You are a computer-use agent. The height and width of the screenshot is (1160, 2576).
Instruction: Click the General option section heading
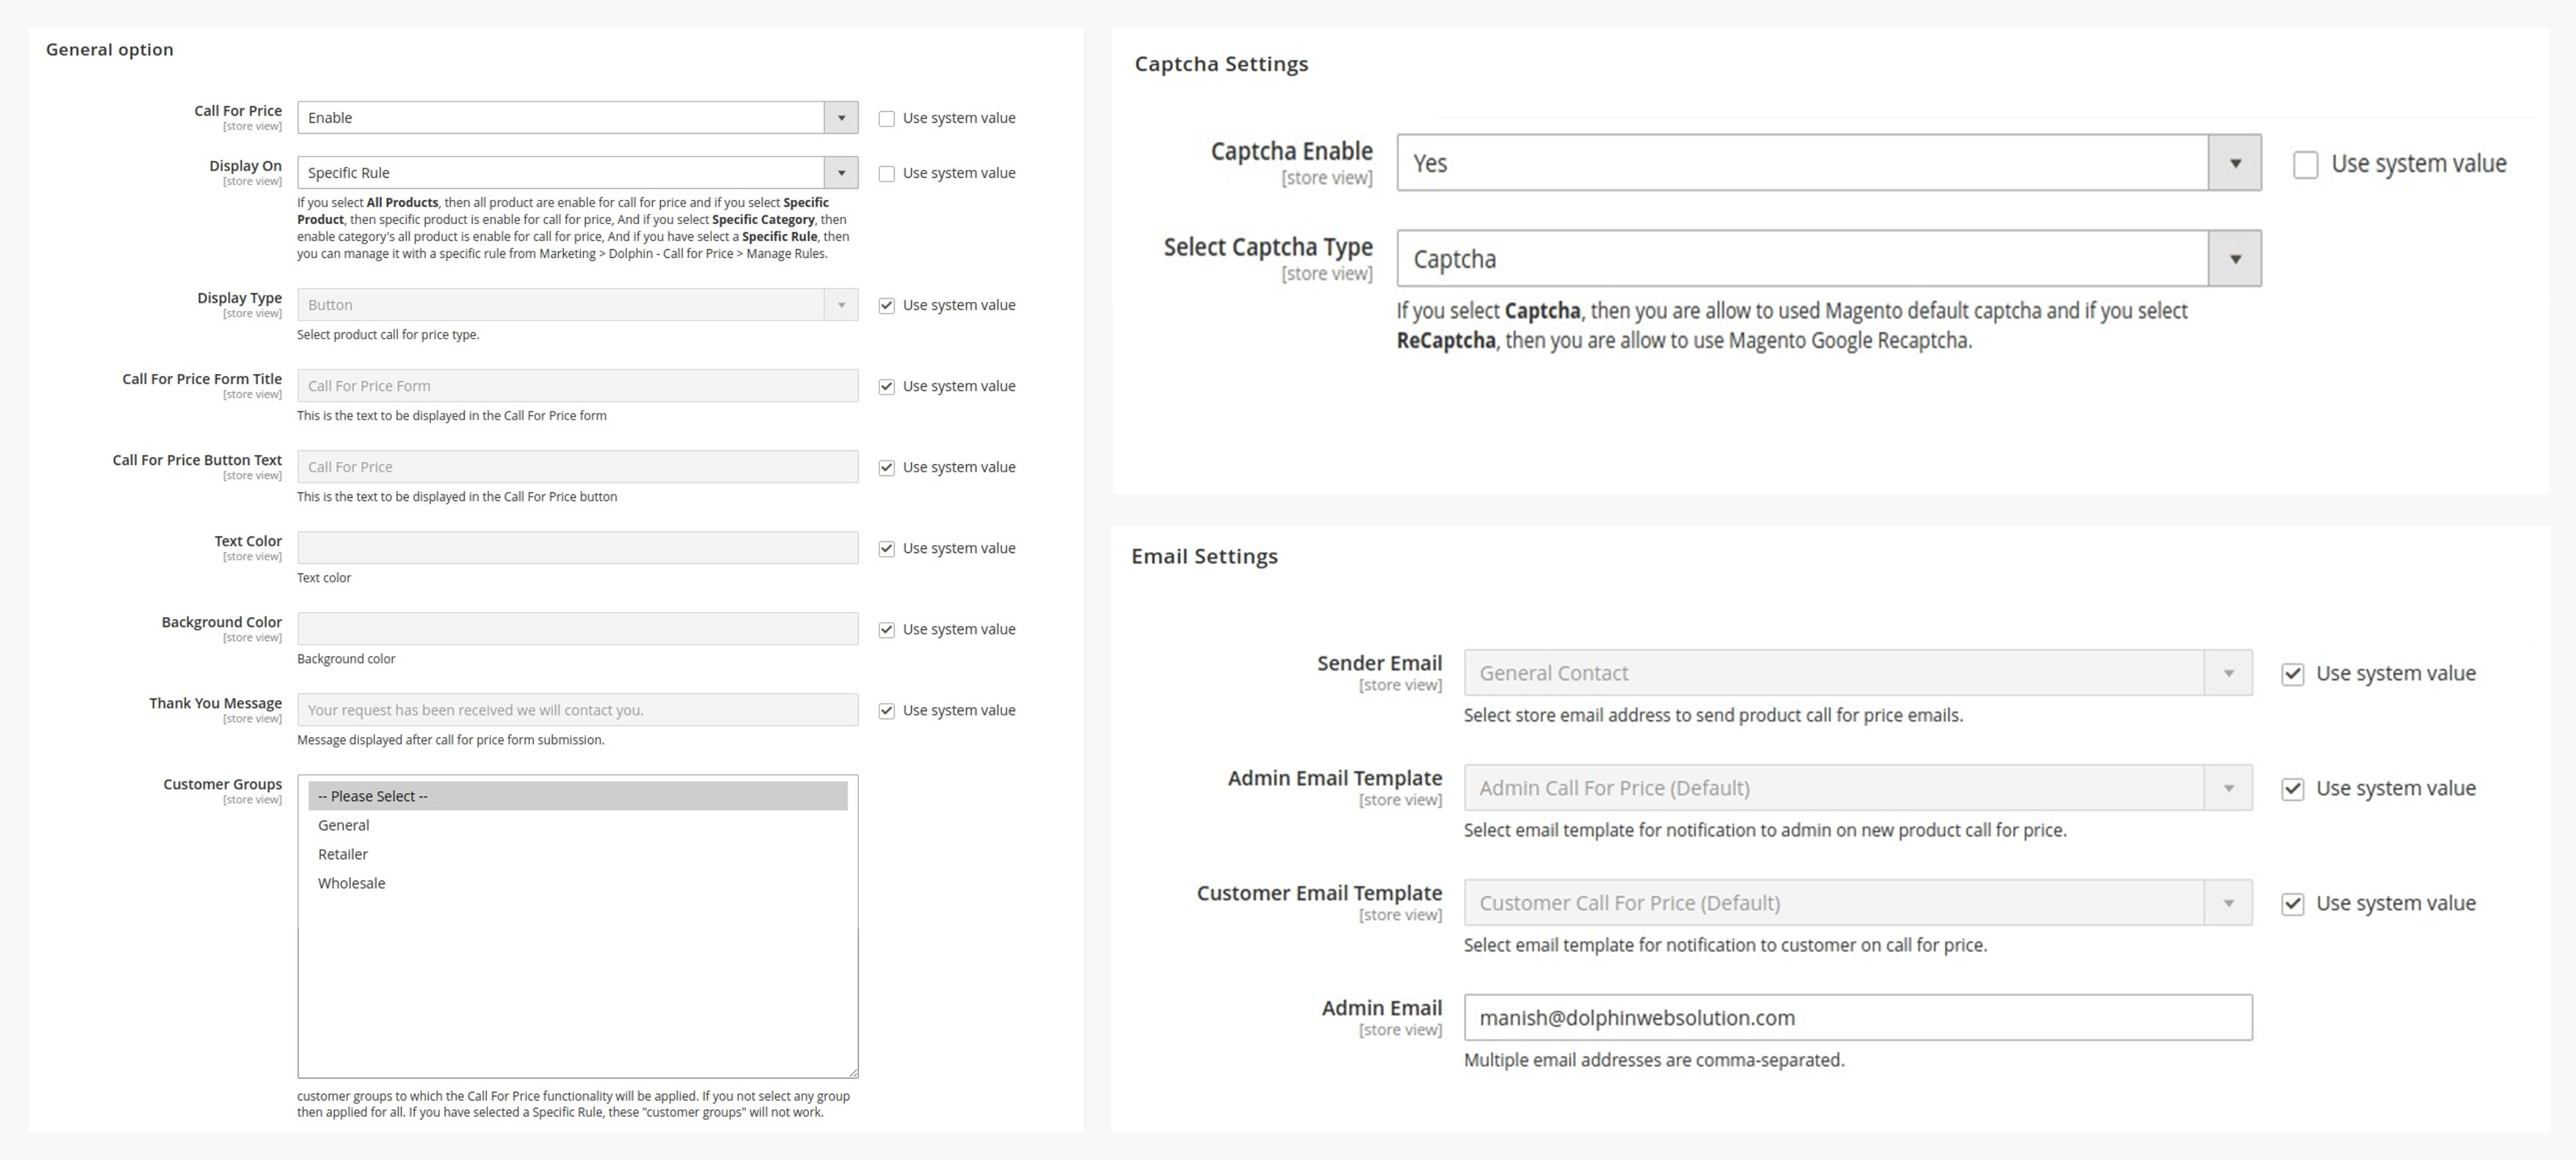110,50
